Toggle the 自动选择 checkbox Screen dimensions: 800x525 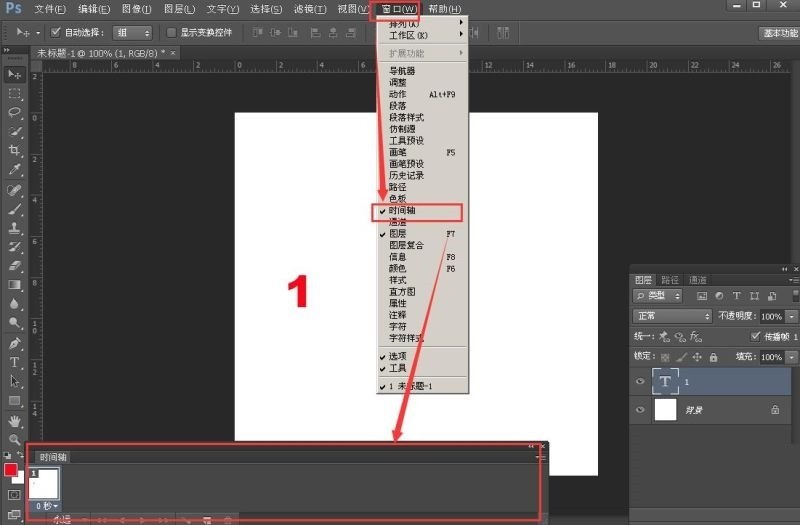[56, 32]
